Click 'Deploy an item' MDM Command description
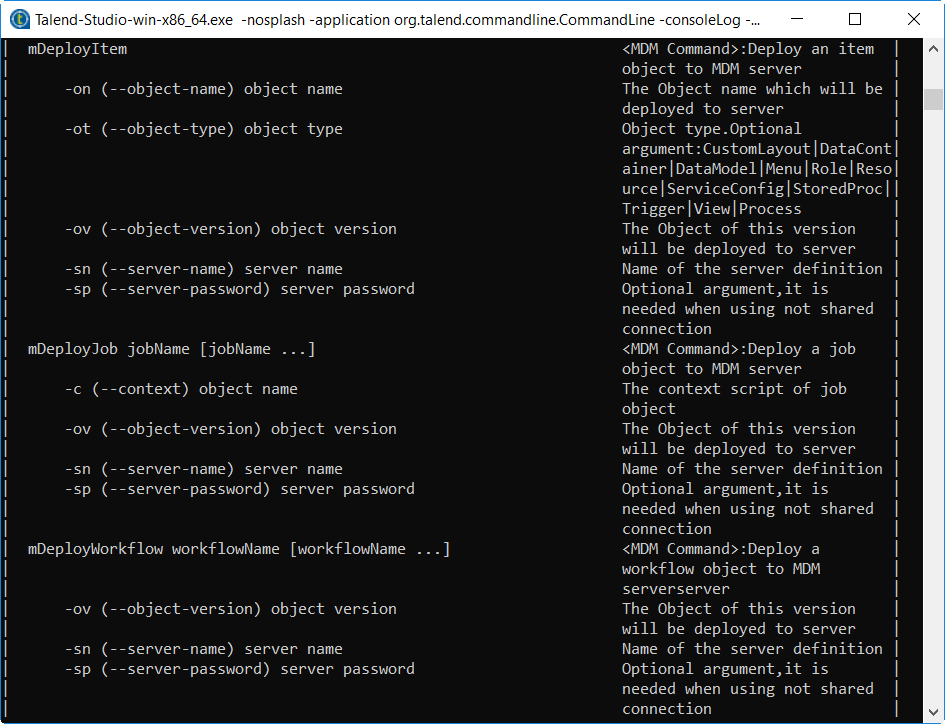Screen dimensions: 945x724 pyautogui.click(x=748, y=49)
